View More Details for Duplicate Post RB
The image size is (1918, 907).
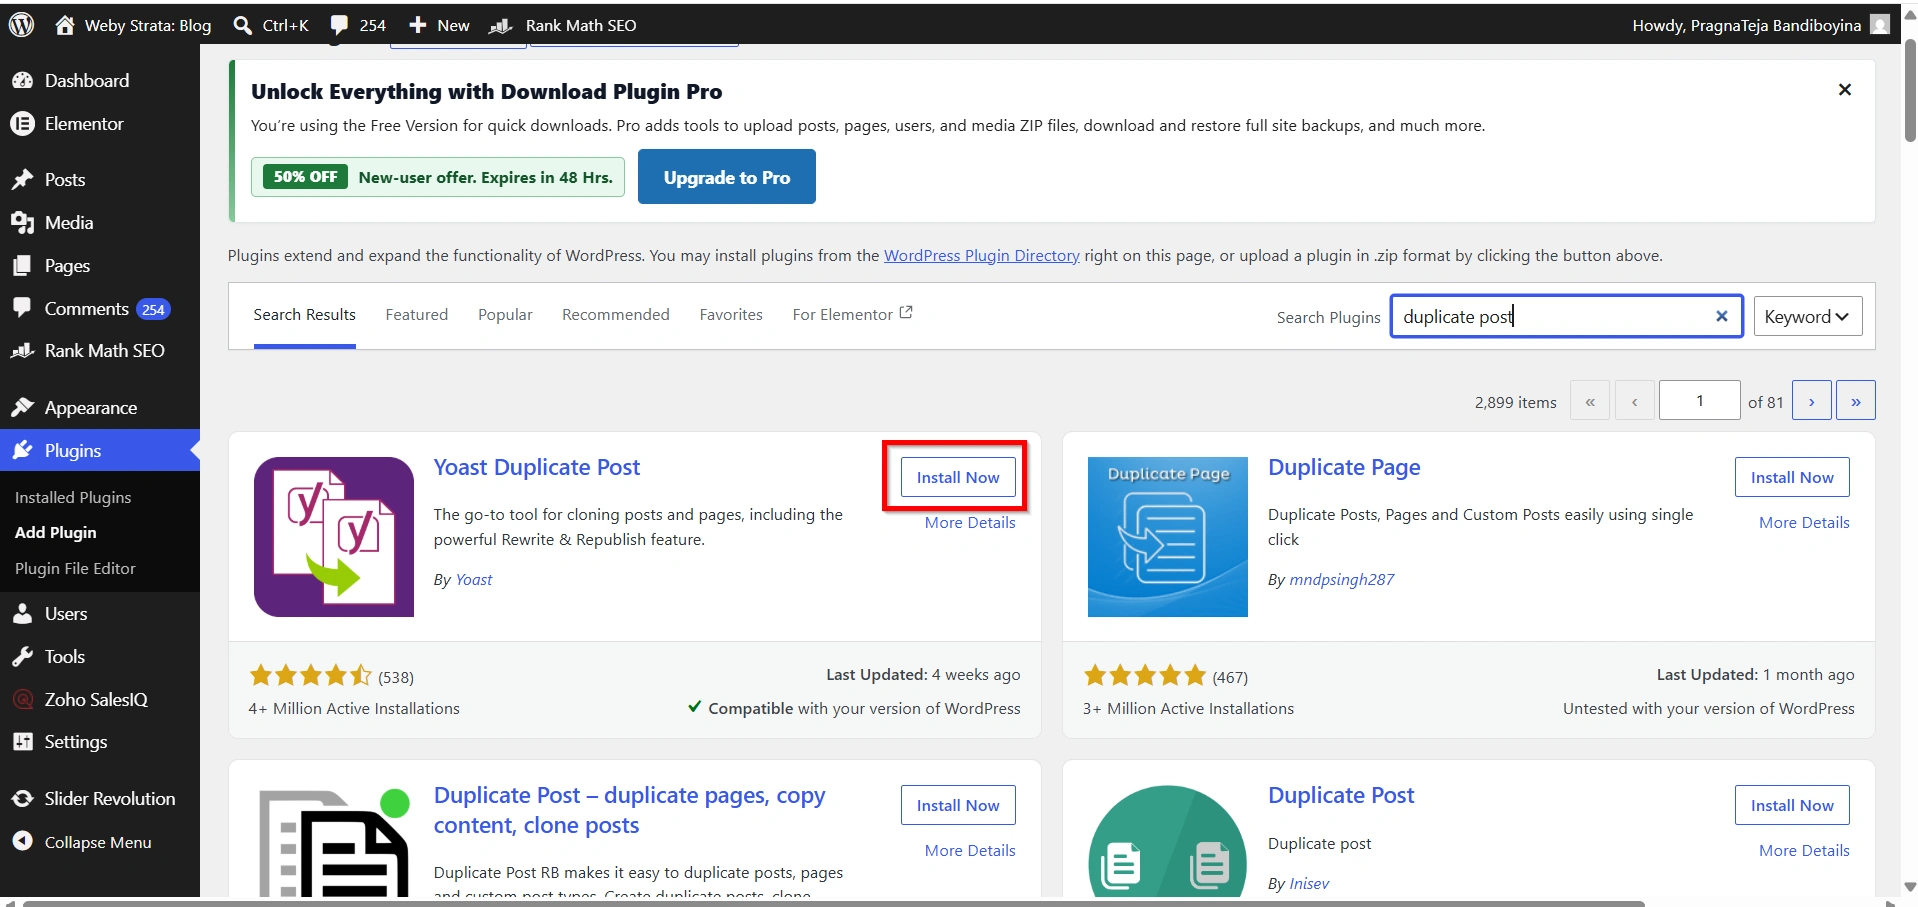tap(970, 850)
